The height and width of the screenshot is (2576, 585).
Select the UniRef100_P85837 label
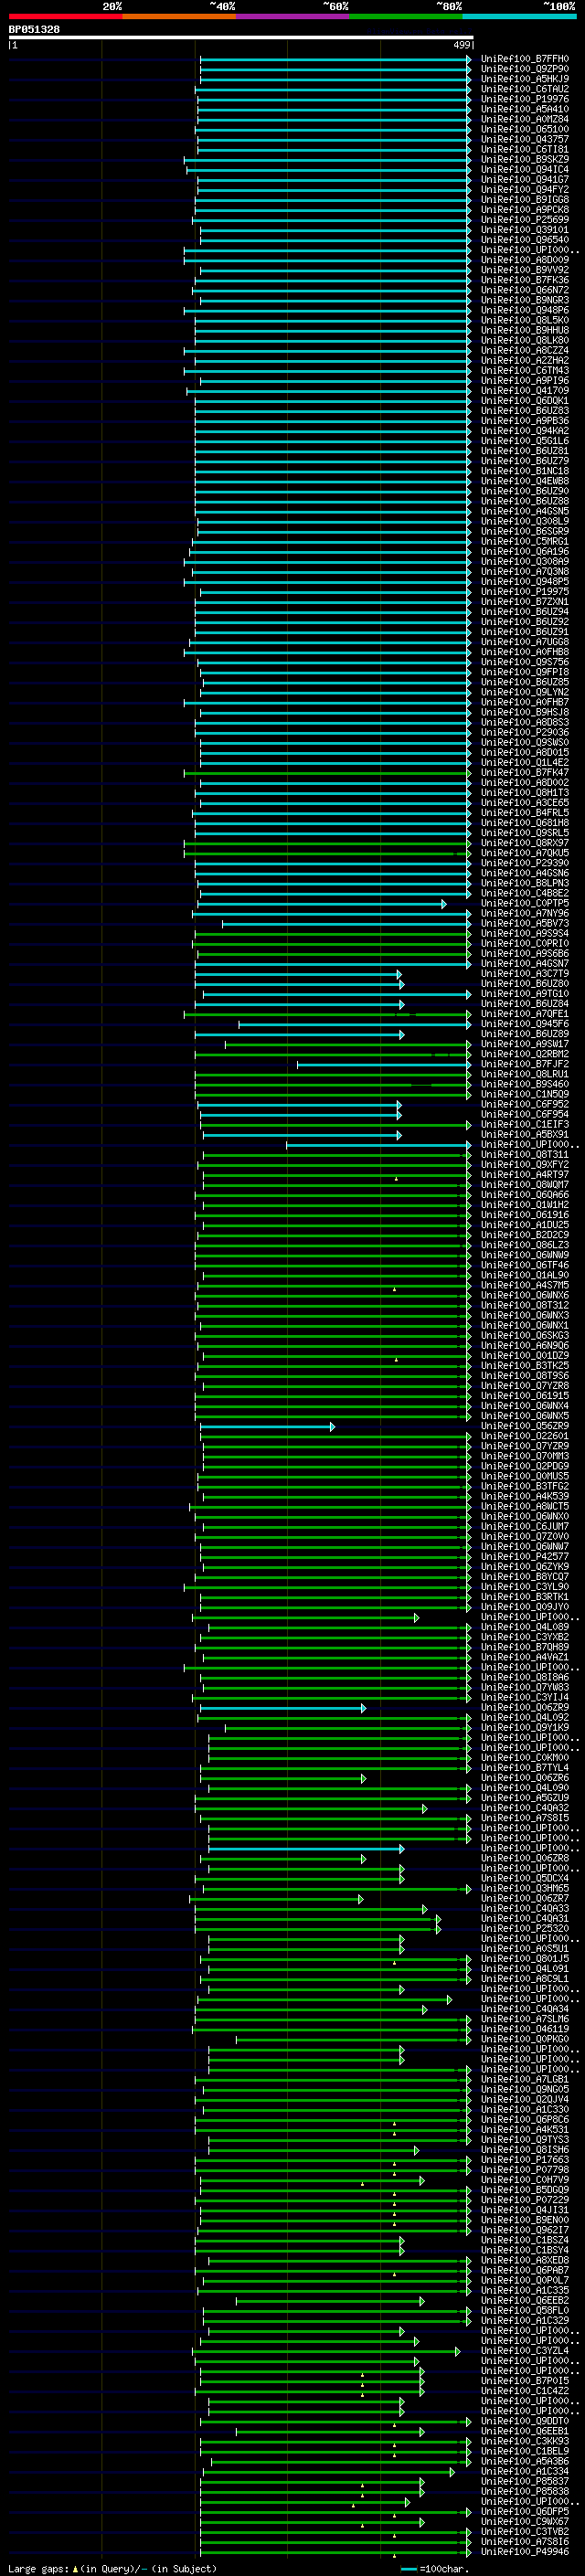pyautogui.click(x=524, y=2482)
